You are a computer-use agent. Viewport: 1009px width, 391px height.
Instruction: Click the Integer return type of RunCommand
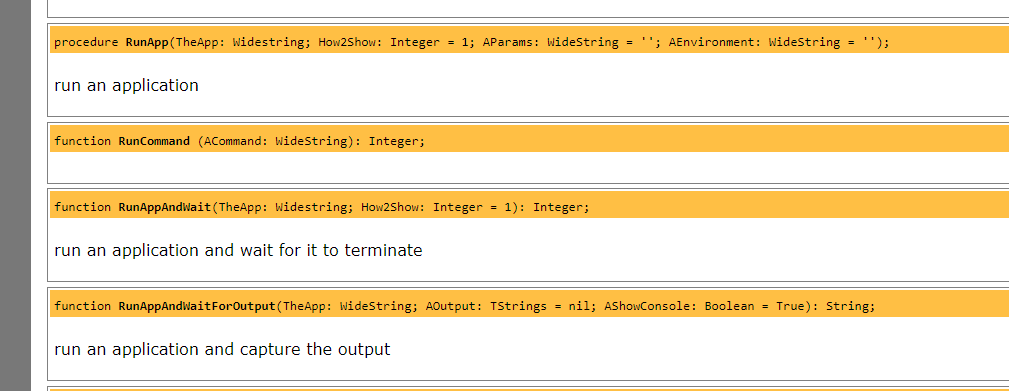coord(394,141)
